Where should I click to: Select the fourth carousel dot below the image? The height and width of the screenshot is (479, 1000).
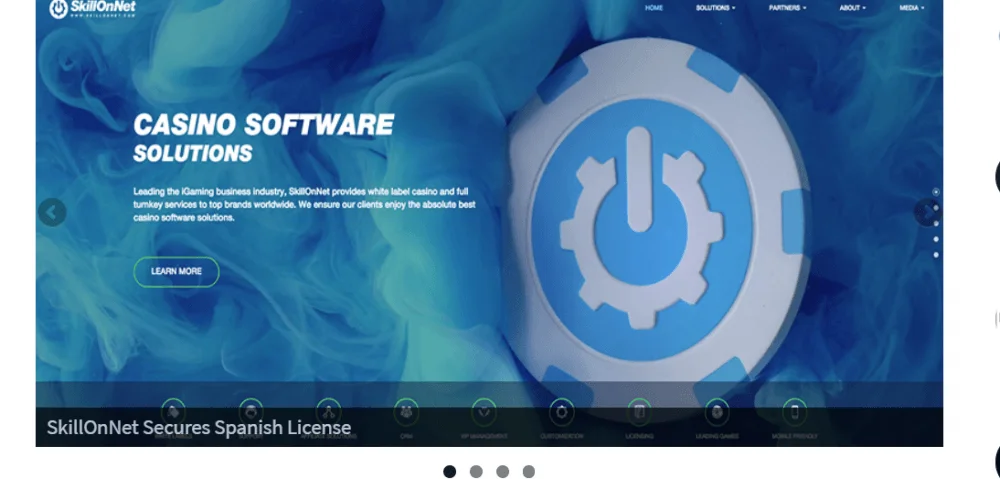point(529,471)
